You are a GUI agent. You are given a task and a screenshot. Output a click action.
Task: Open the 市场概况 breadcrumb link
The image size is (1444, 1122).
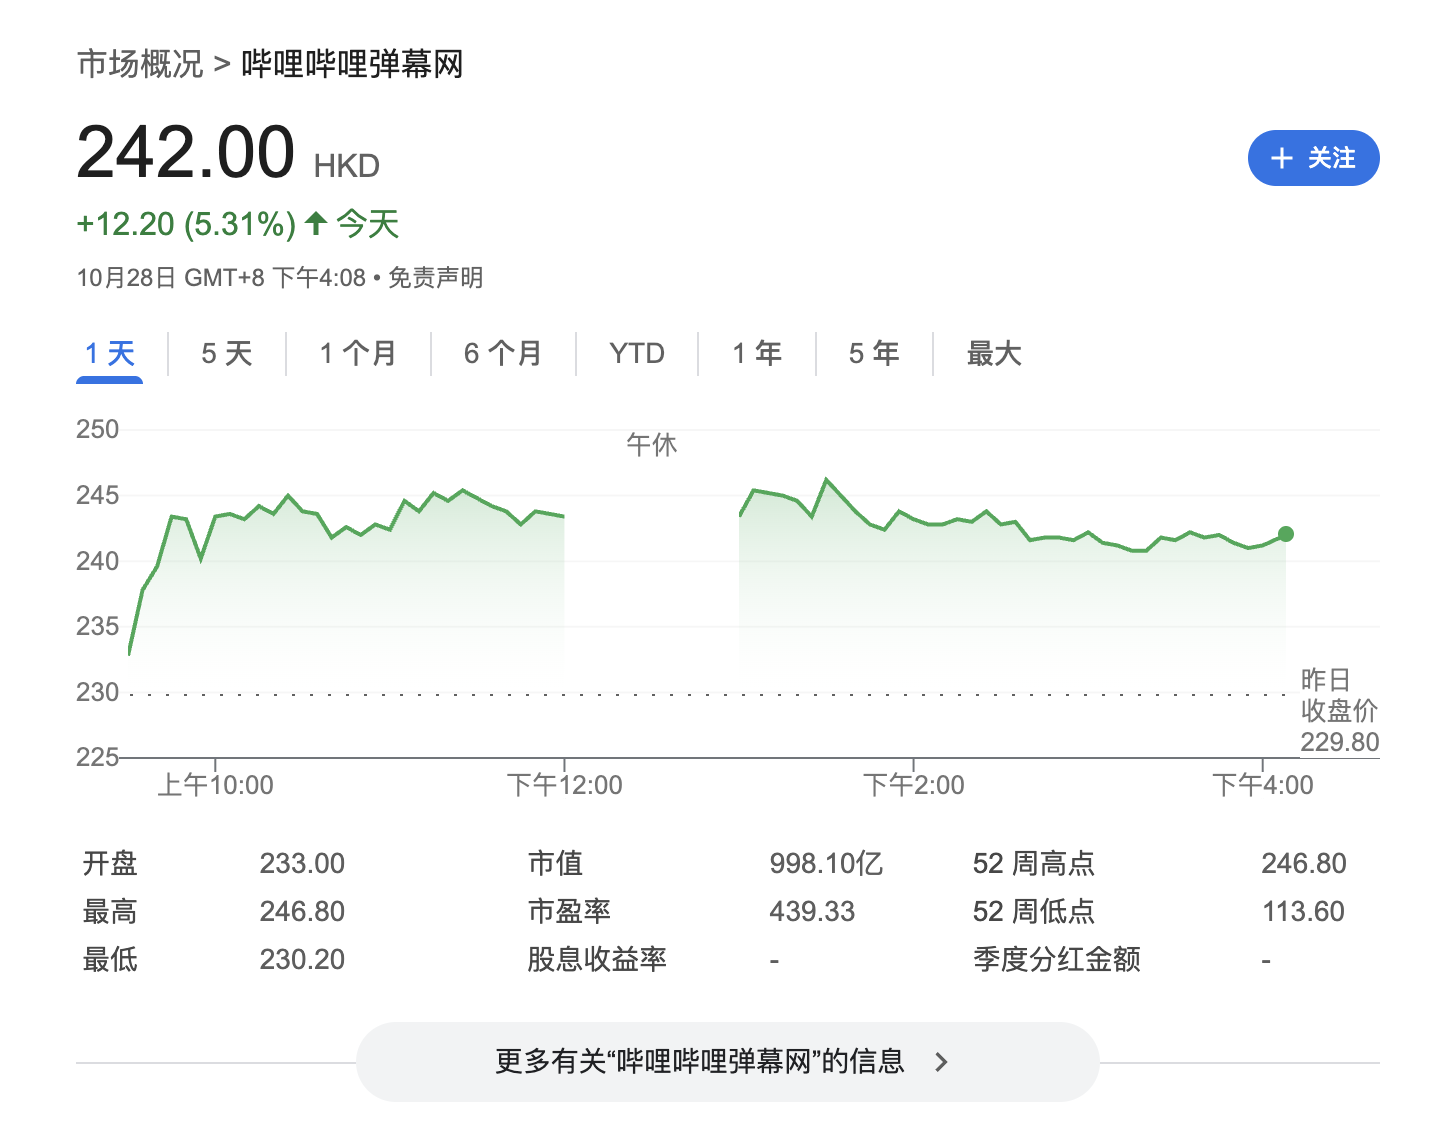coord(140,64)
